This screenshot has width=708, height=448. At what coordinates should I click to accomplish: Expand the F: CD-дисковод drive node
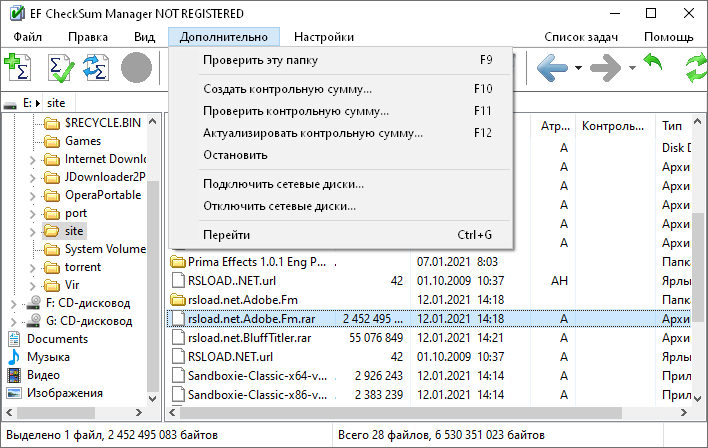pos(13,303)
